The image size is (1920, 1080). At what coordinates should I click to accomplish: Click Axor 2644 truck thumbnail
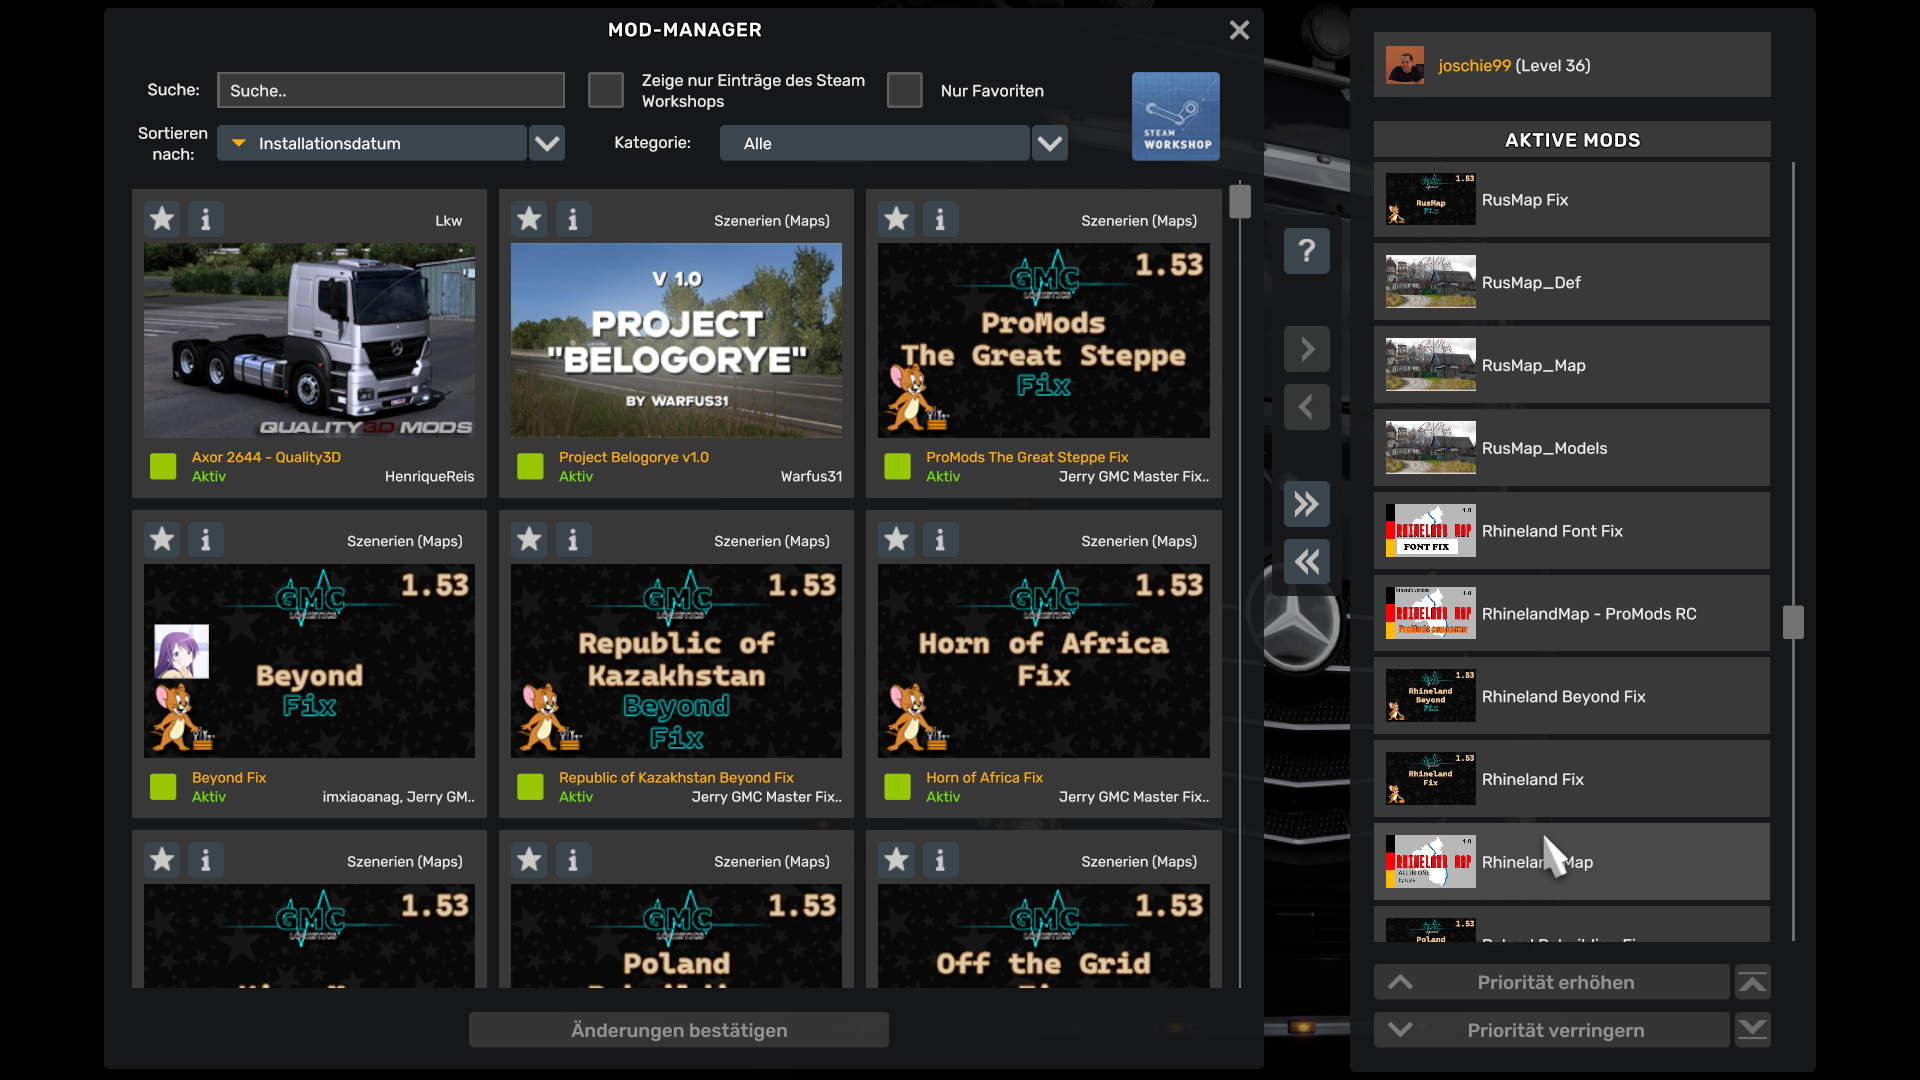pos(309,340)
